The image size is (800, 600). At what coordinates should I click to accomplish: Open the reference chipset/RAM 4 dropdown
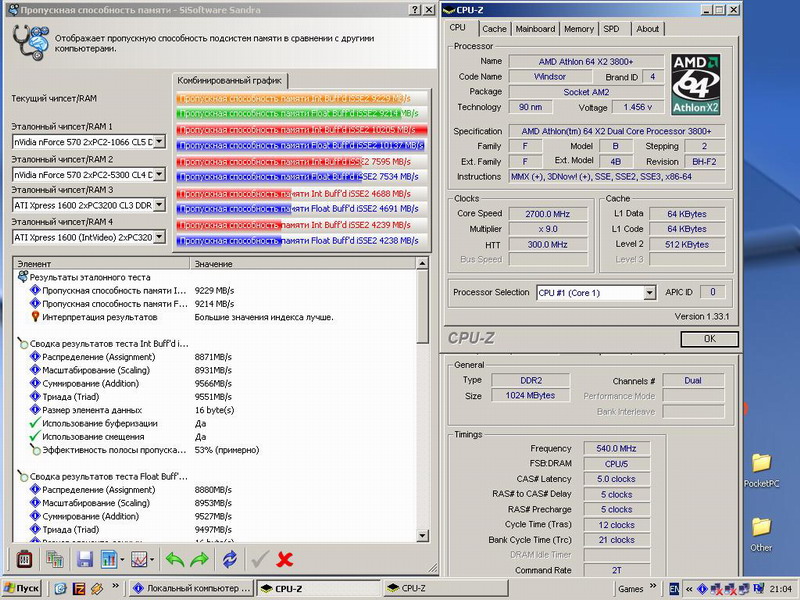coord(159,237)
